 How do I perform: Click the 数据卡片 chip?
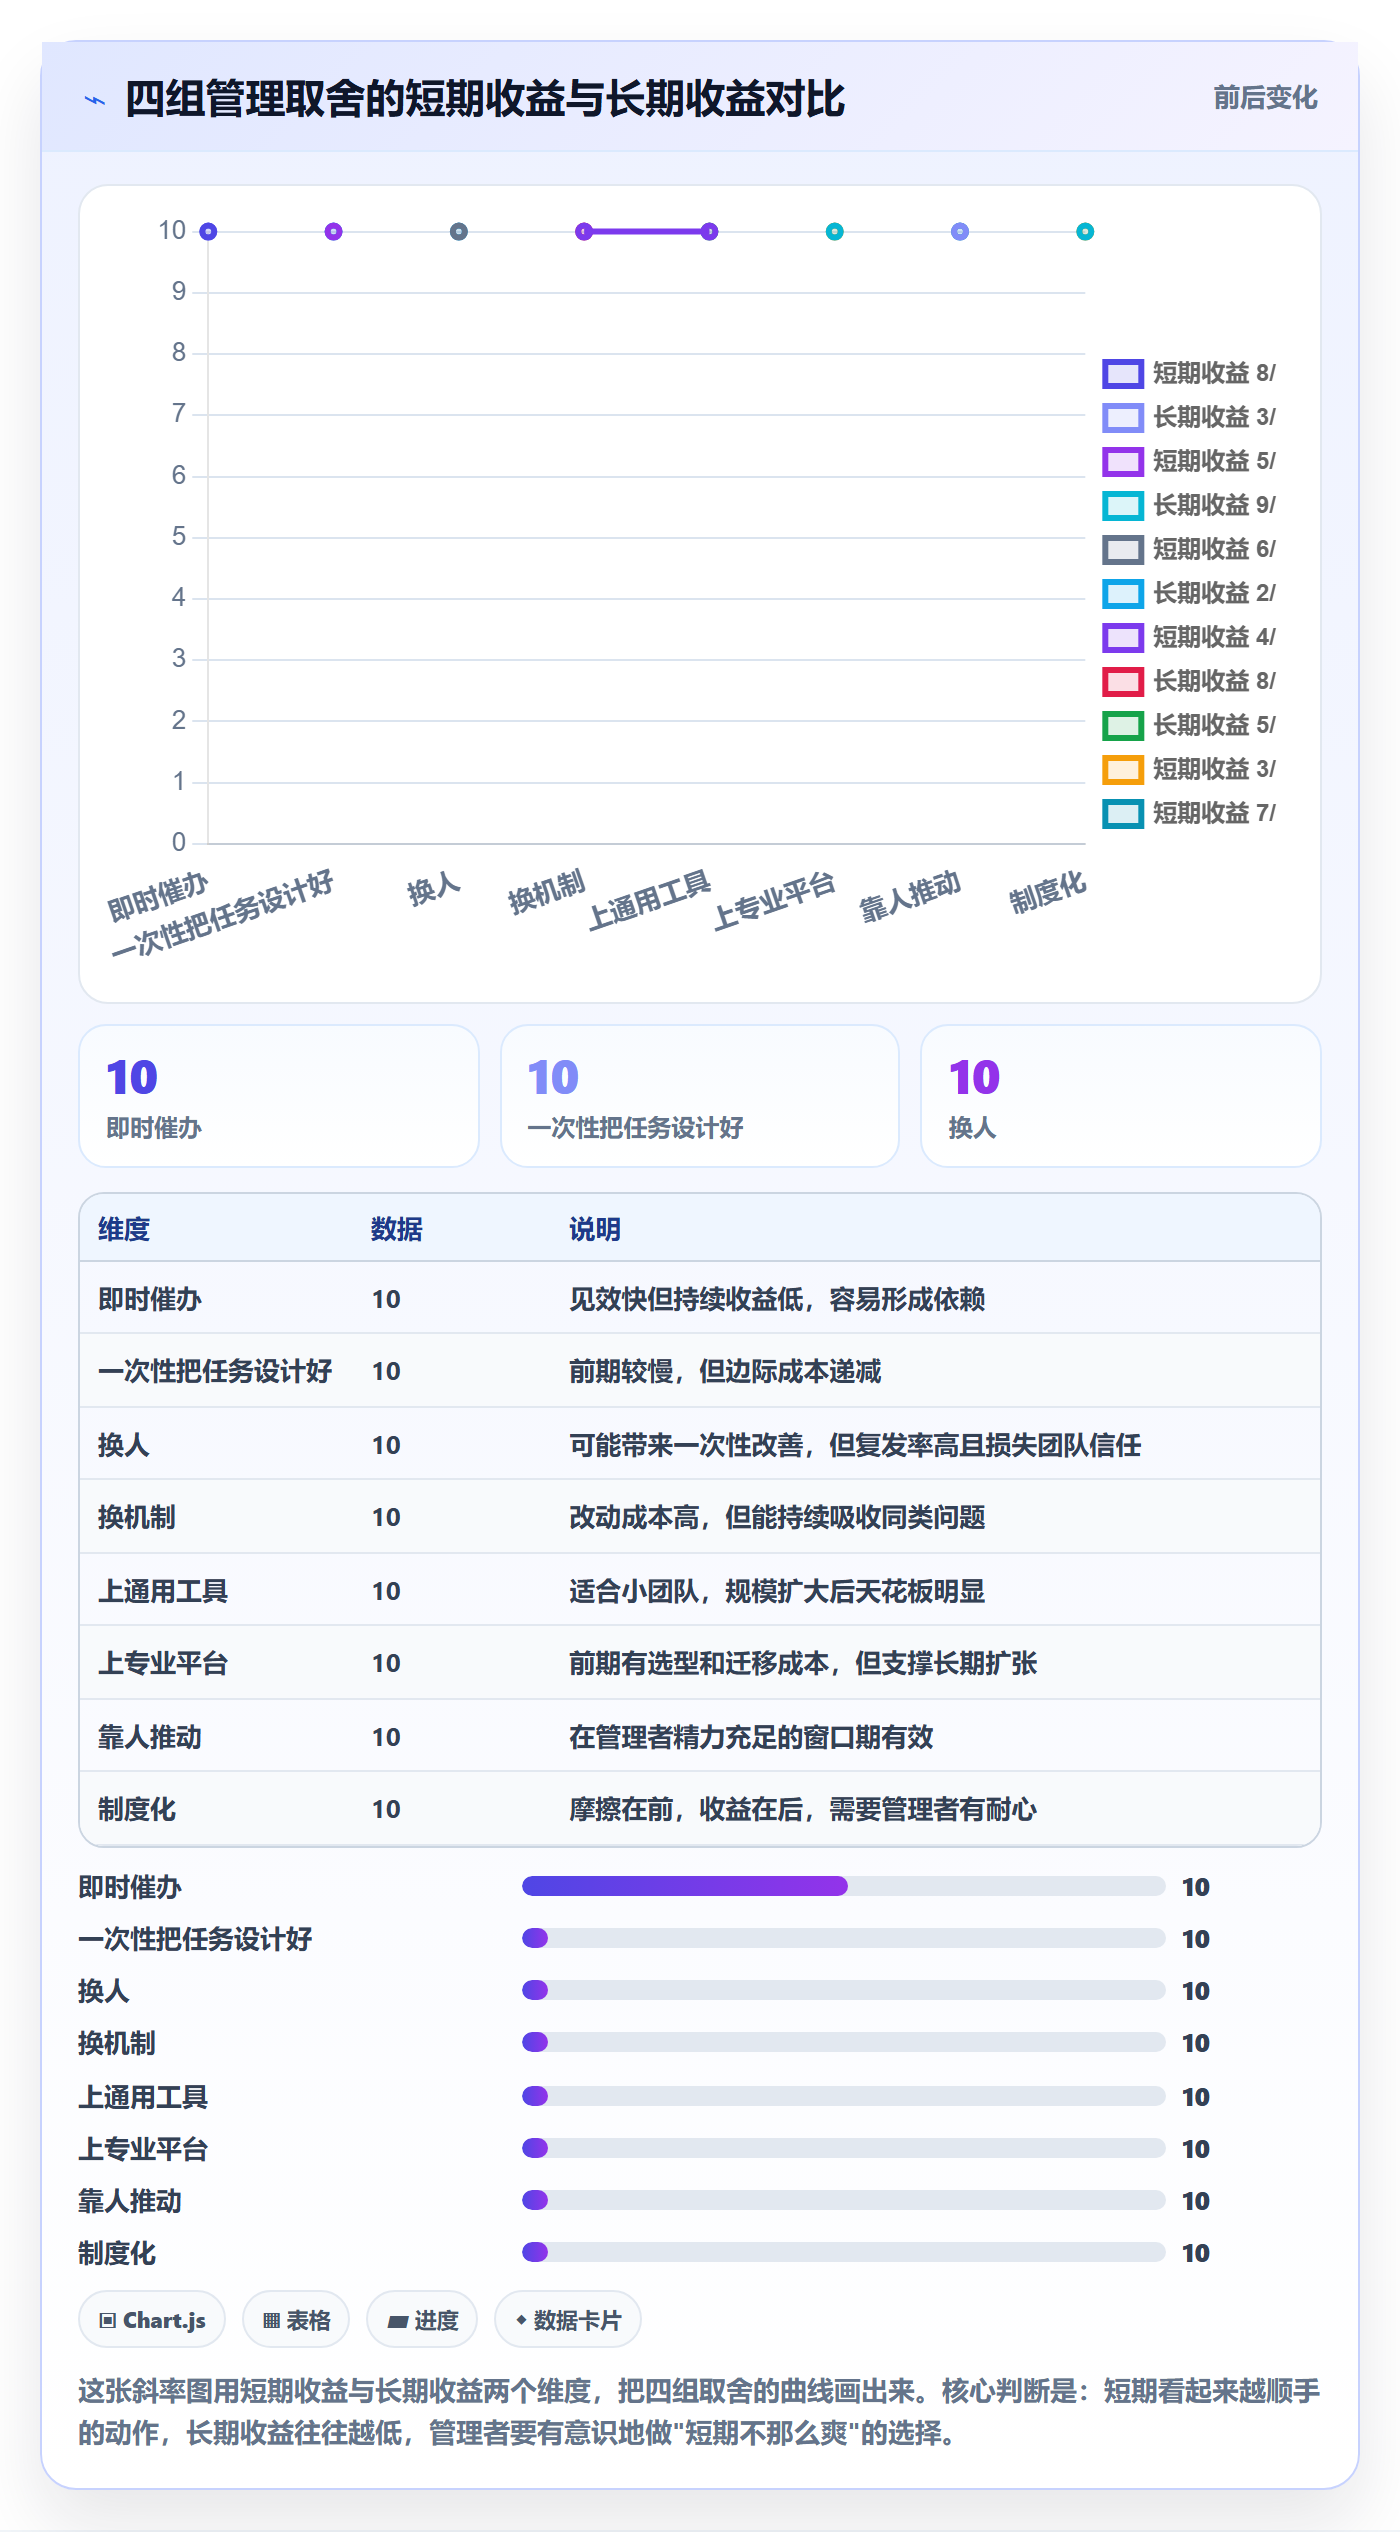(568, 2320)
